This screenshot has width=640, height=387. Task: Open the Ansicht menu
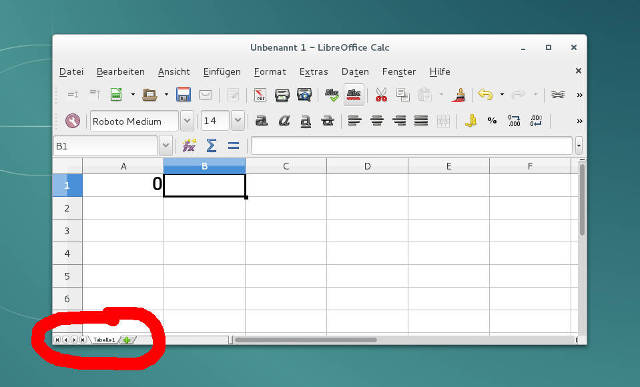(x=174, y=72)
